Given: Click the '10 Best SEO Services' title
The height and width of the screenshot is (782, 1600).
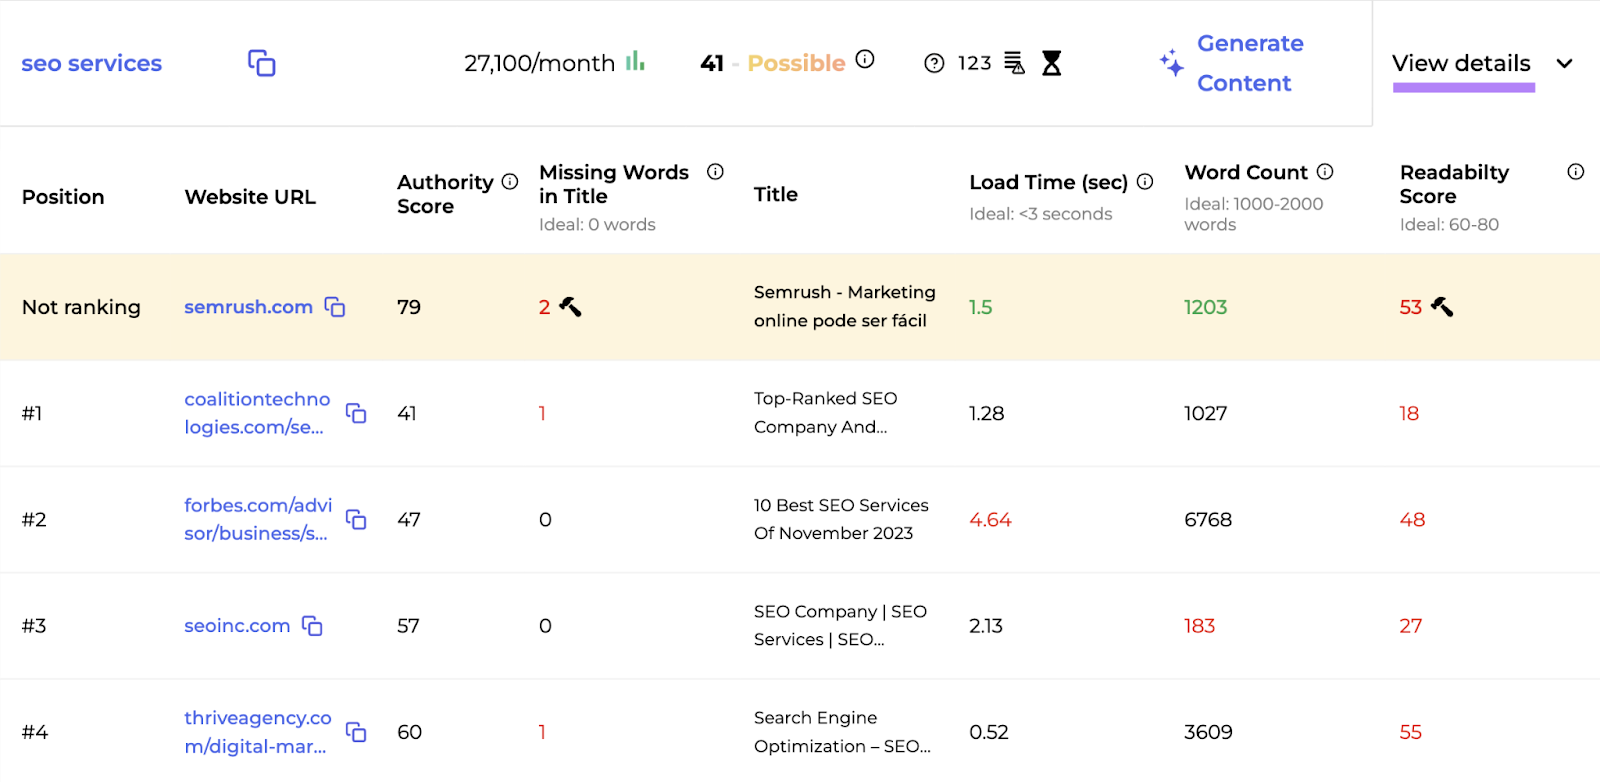Looking at the screenshot, I should coord(841,519).
